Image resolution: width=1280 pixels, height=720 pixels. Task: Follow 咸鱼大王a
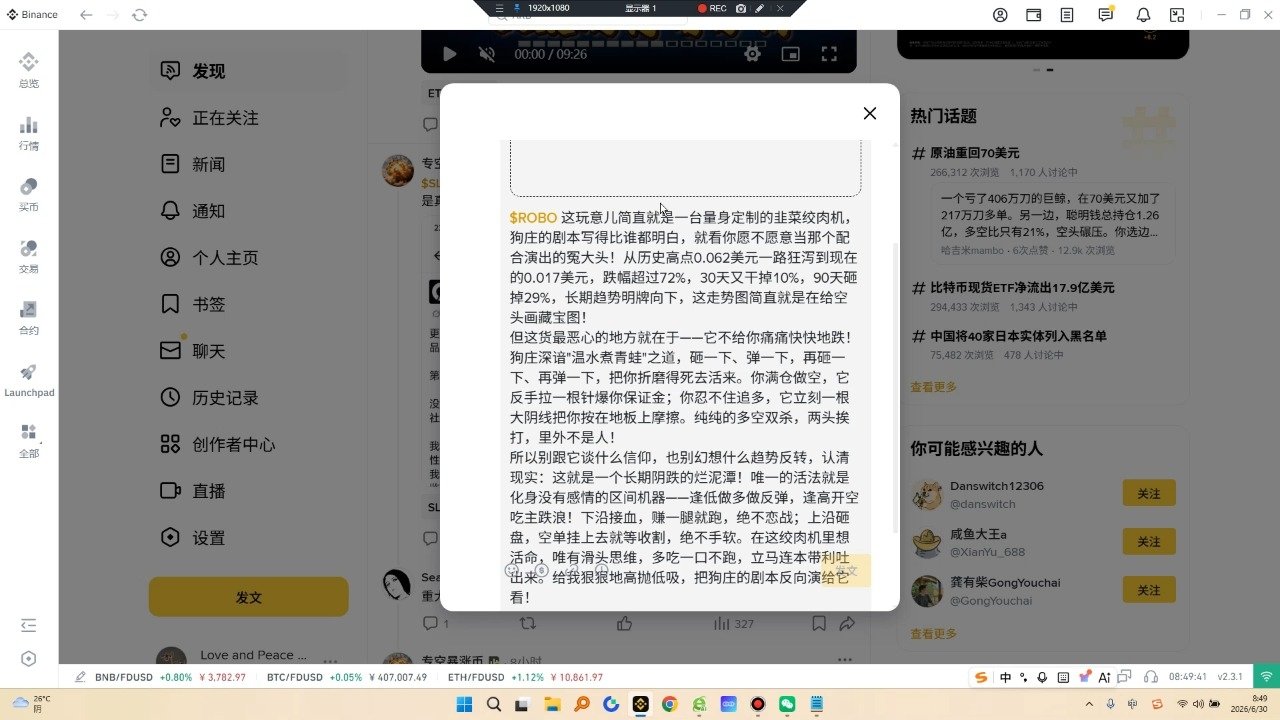[x=1149, y=542]
